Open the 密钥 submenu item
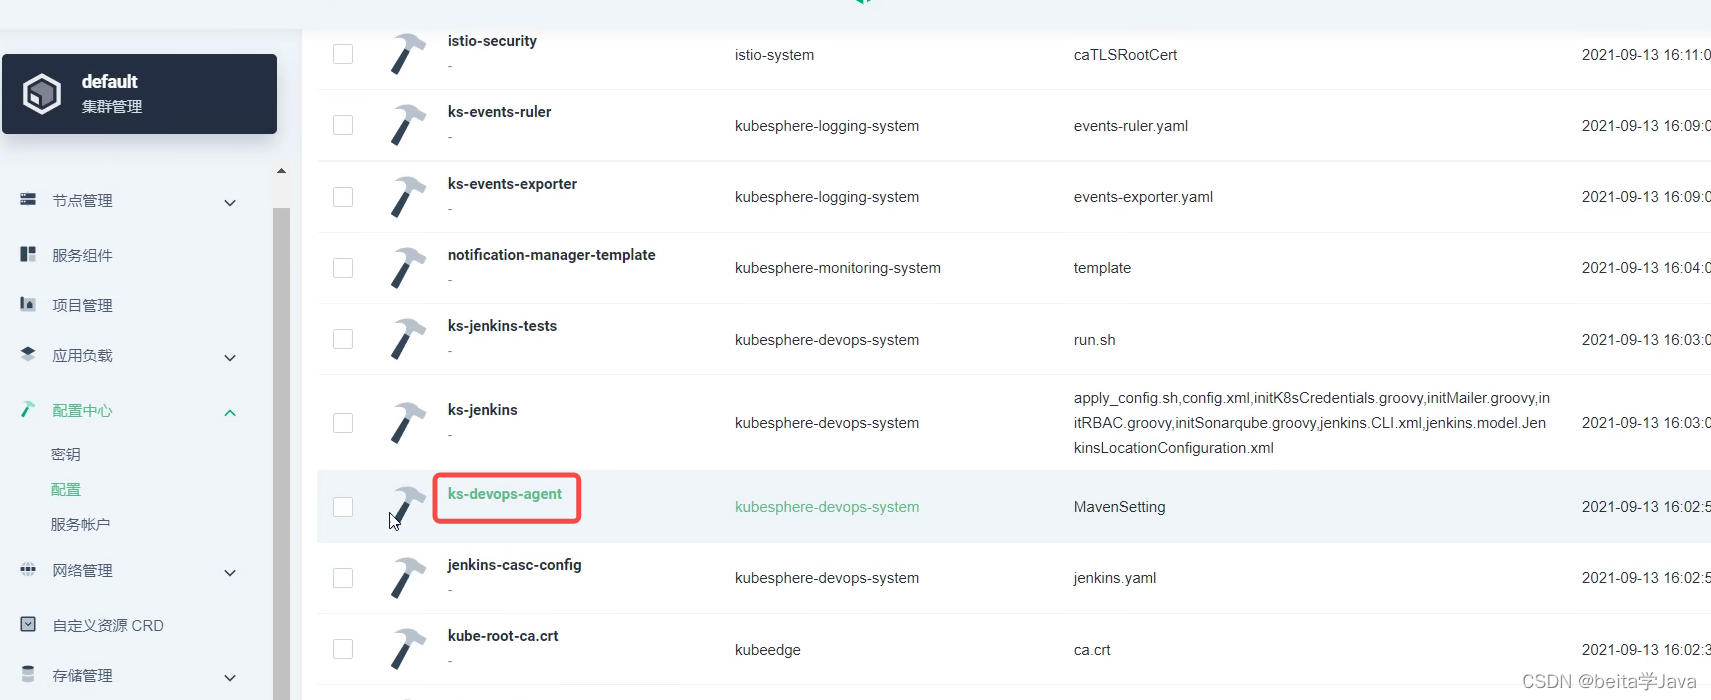 click(66, 454)
